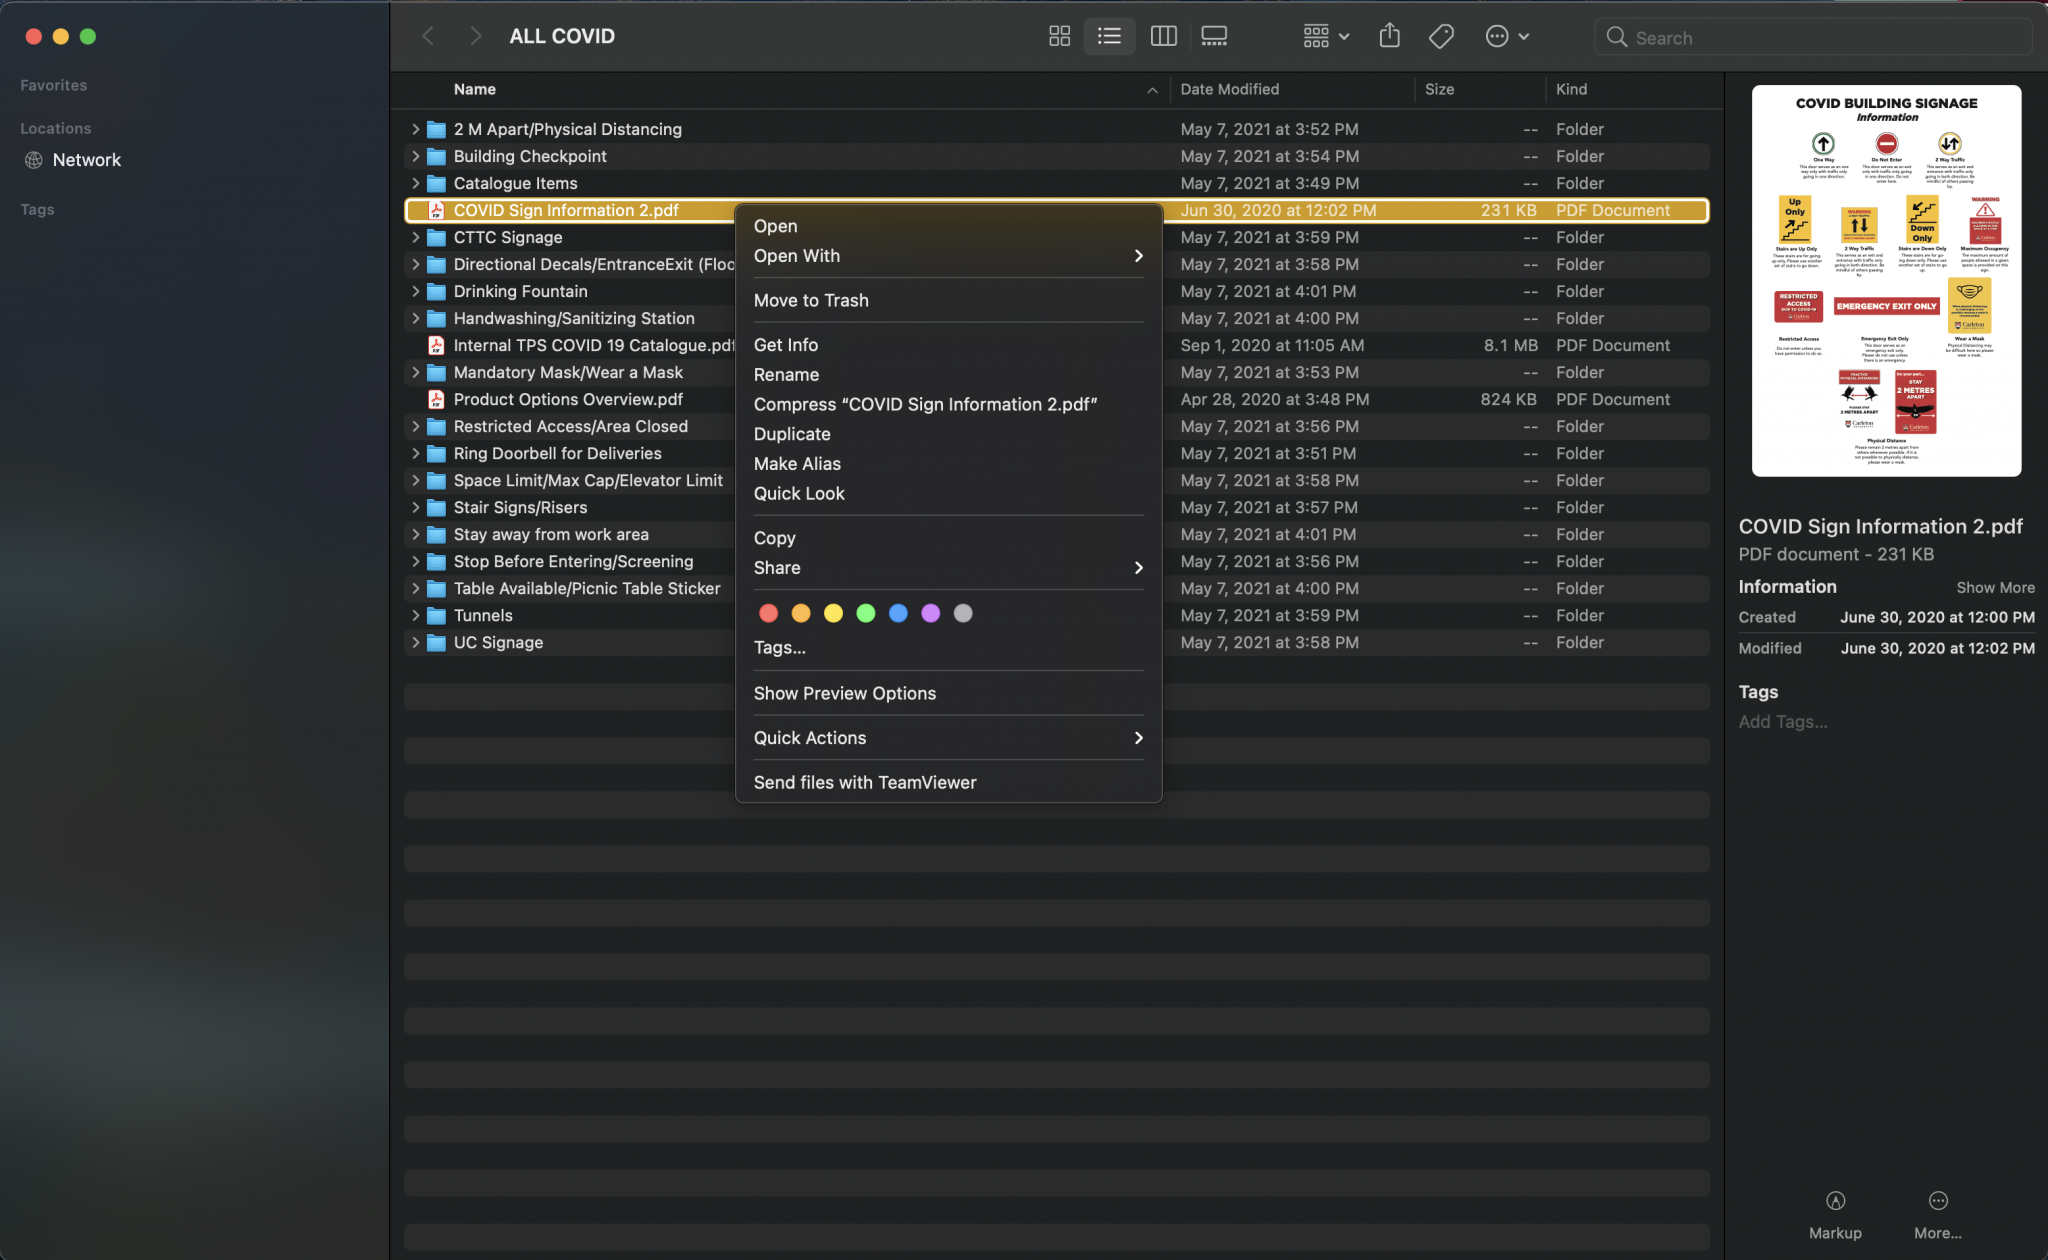The image size is (2048, 1260).
Task: Navigate back with the back arrow
Action: coord(428,35)
